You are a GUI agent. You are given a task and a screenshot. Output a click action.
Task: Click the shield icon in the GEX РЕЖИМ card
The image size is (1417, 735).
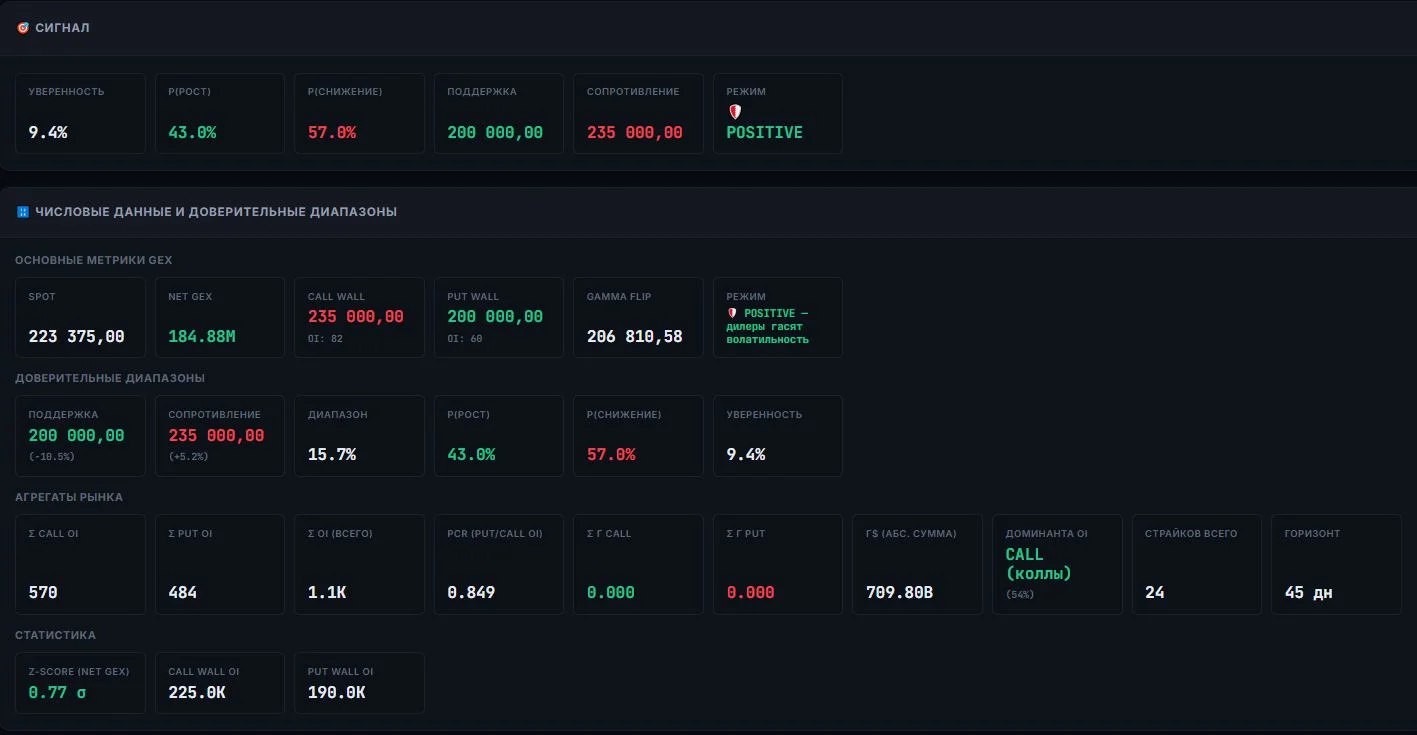(732, 313)
